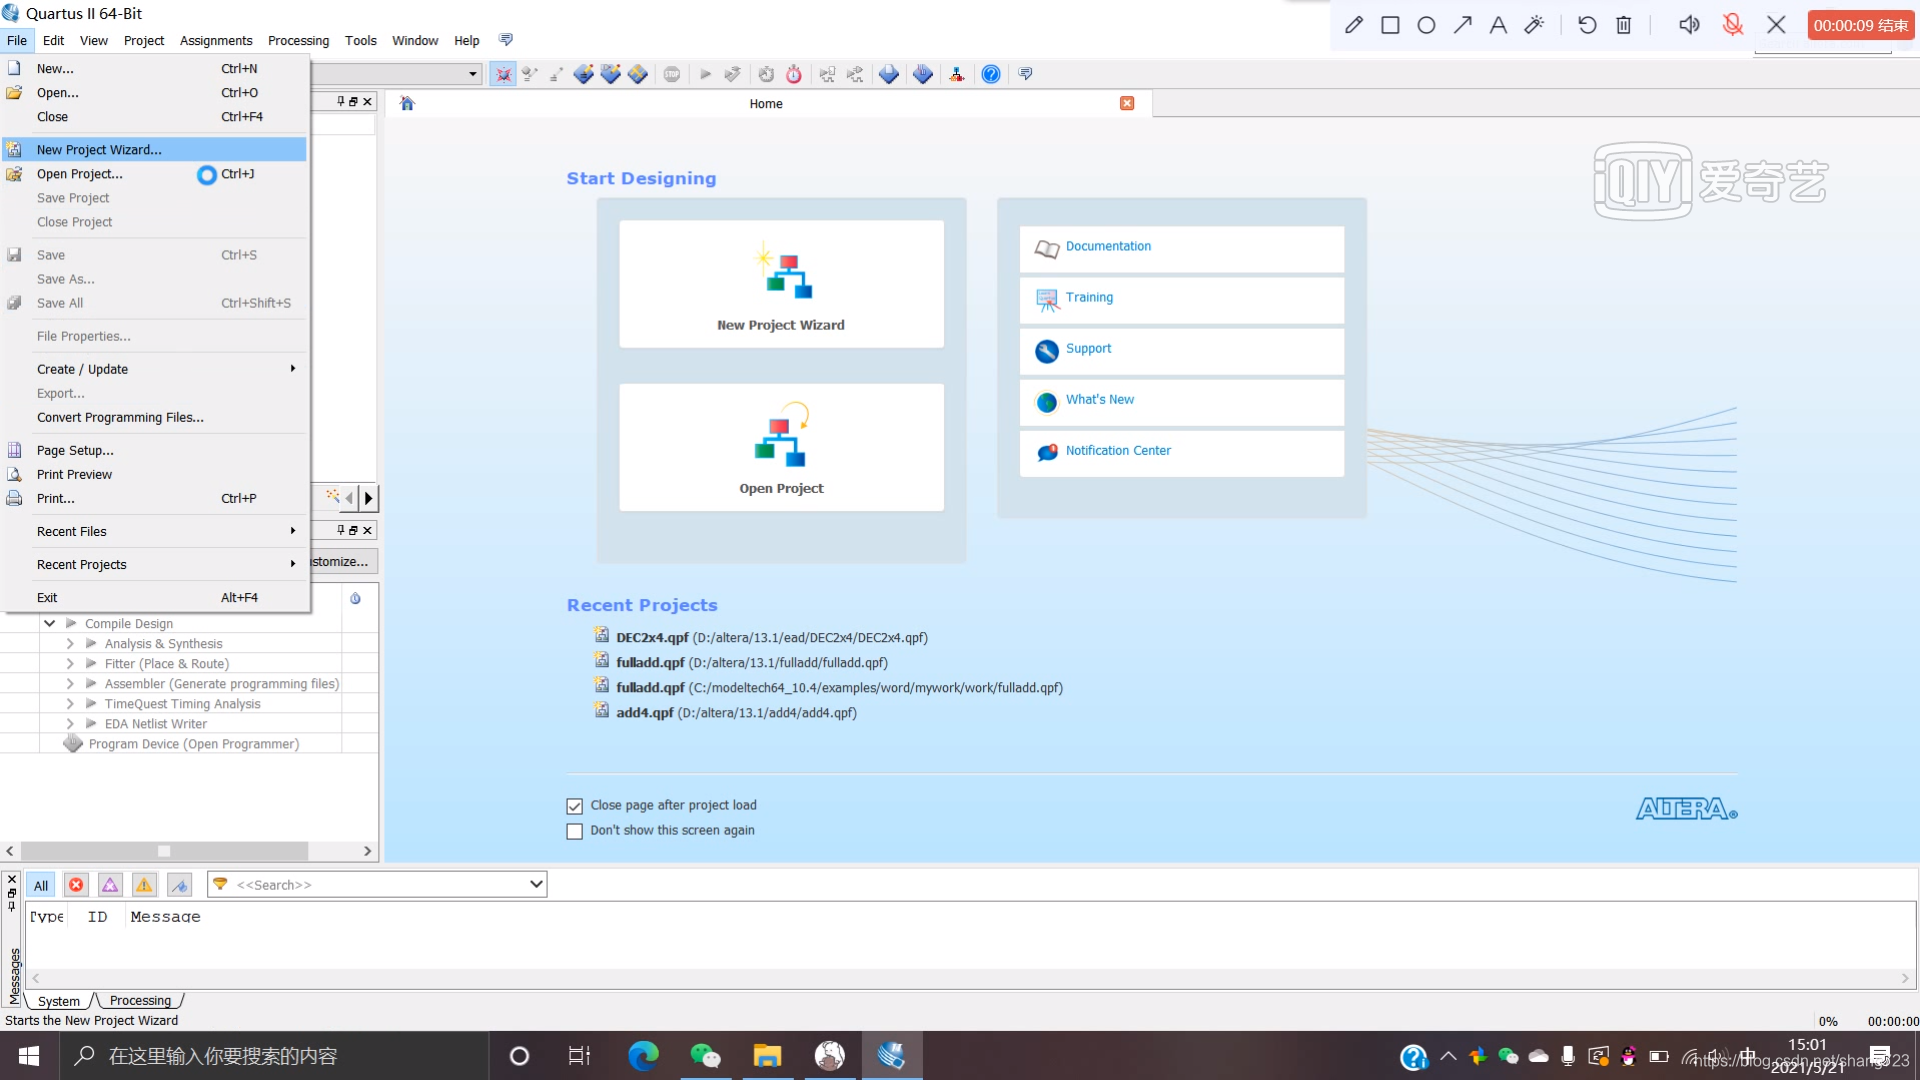Image resolution: width=1920 pixels, height=1080 pixels.
Task: Click Program Device (Open Programmer) task
Action: 193,744
